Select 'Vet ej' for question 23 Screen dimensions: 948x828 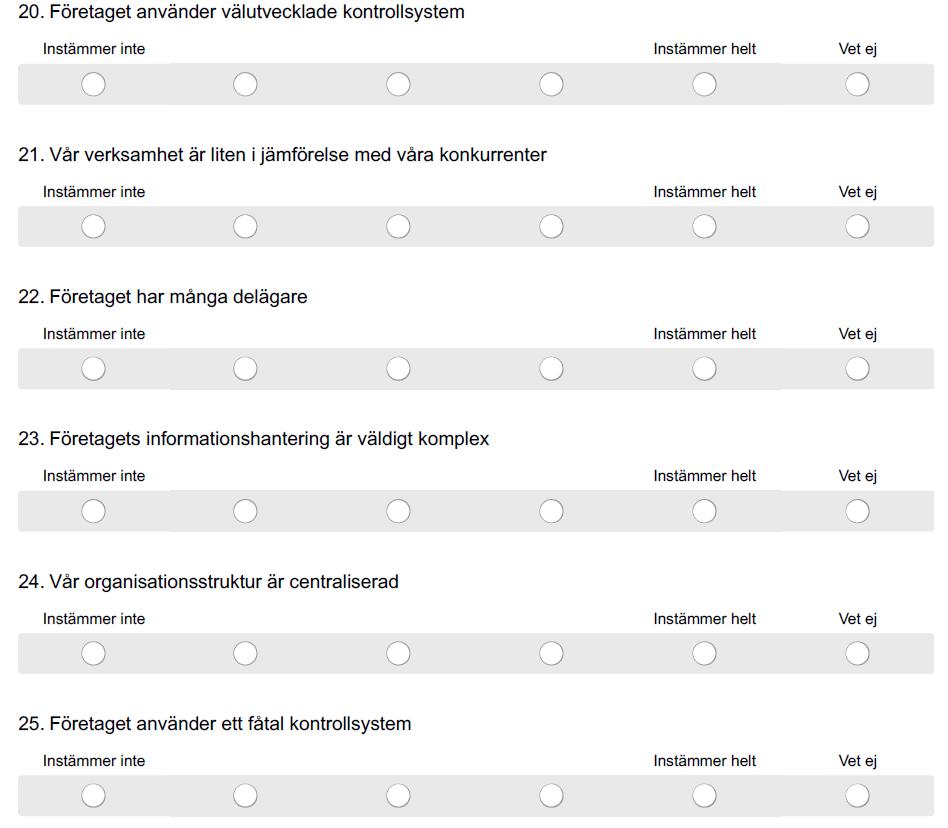point(857,511)
